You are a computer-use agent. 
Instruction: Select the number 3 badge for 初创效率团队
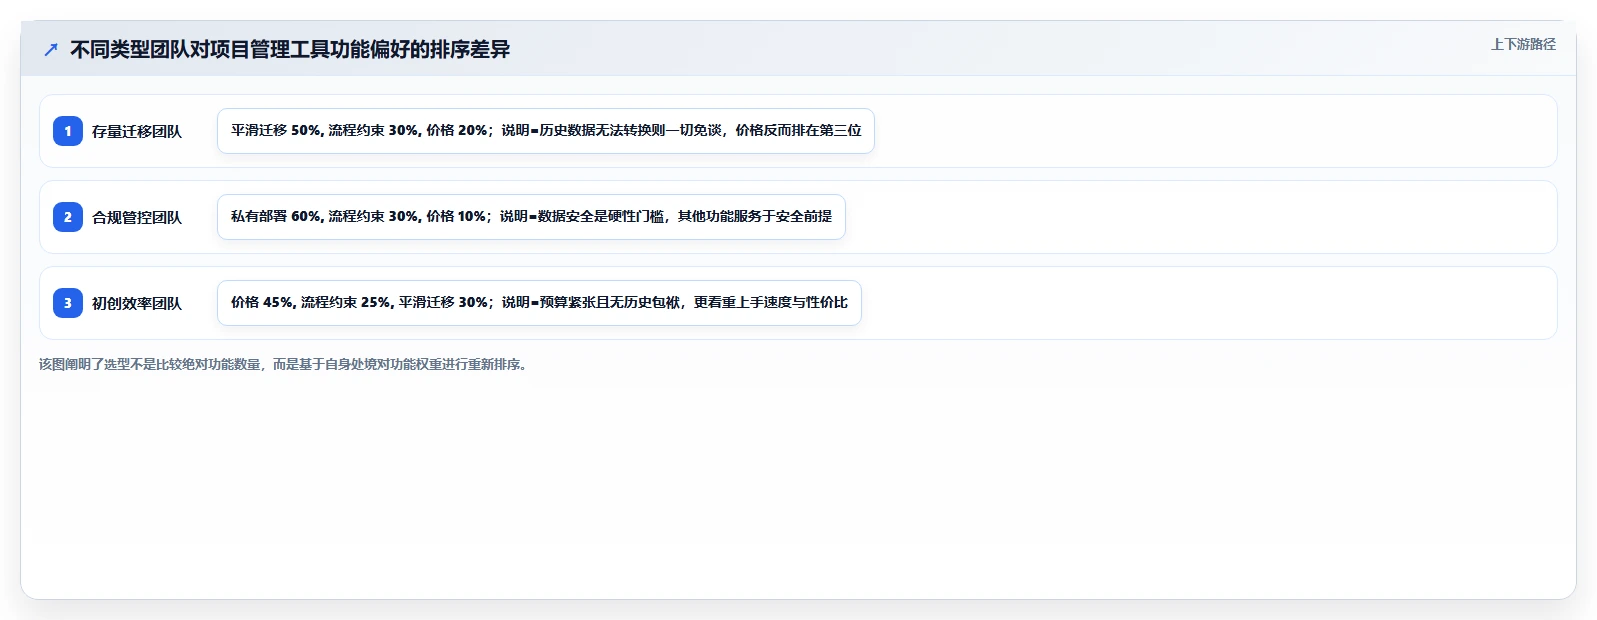pos(68,303)
